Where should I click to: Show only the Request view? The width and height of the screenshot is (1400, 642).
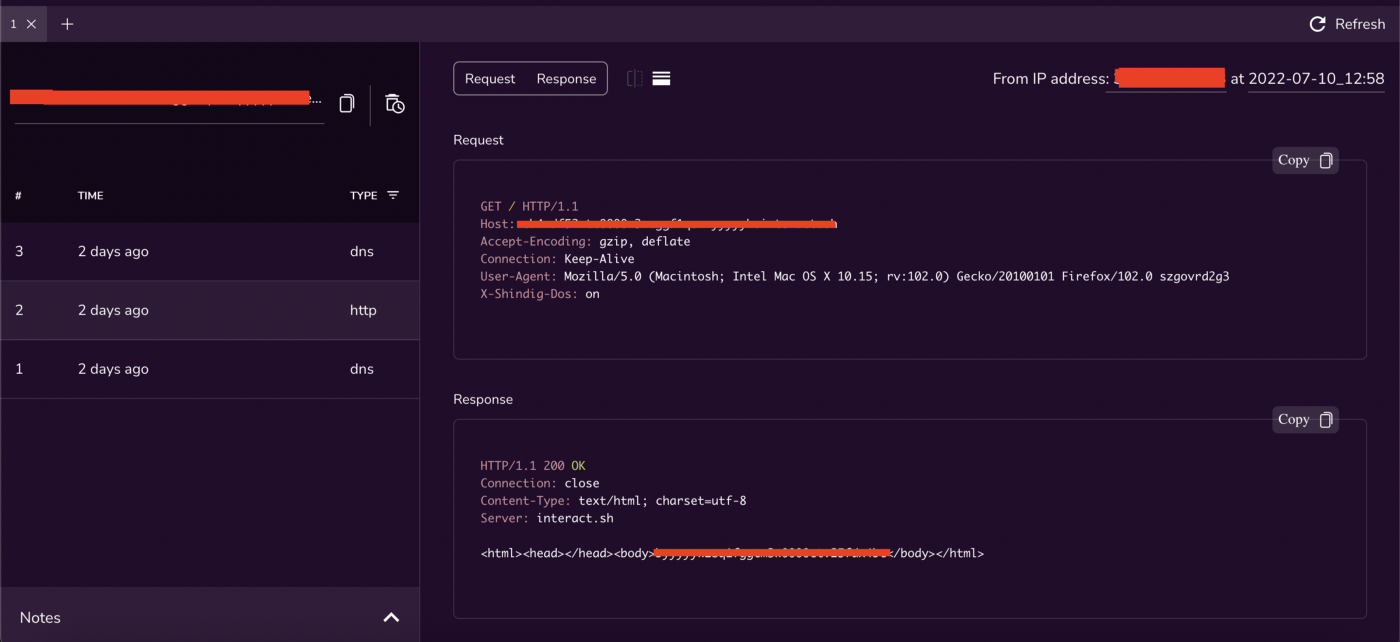(x=490, y=79)
